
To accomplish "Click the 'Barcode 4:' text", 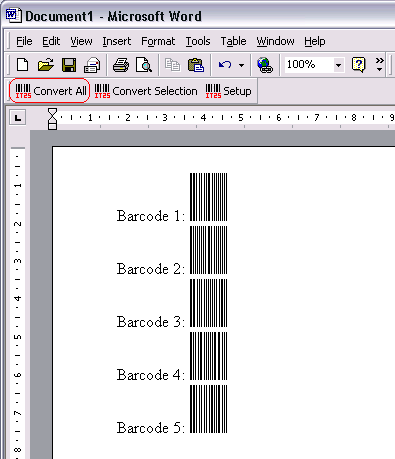I will 150,375.
